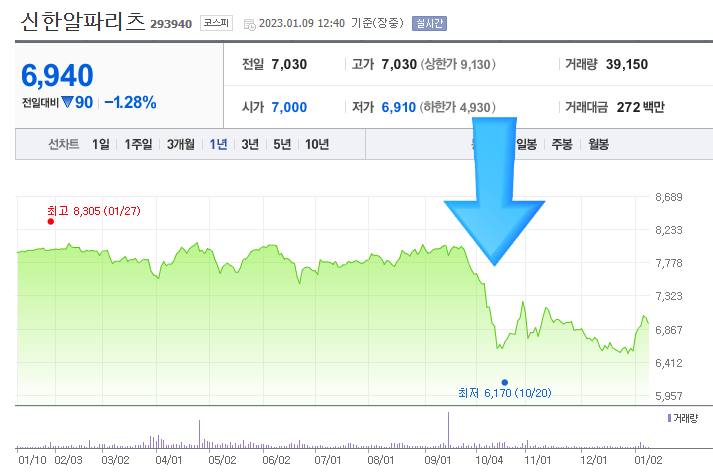This screenshot has width=713, height=475.
Task: Select the 10년 chart range tab
Action: coord(317,145)
